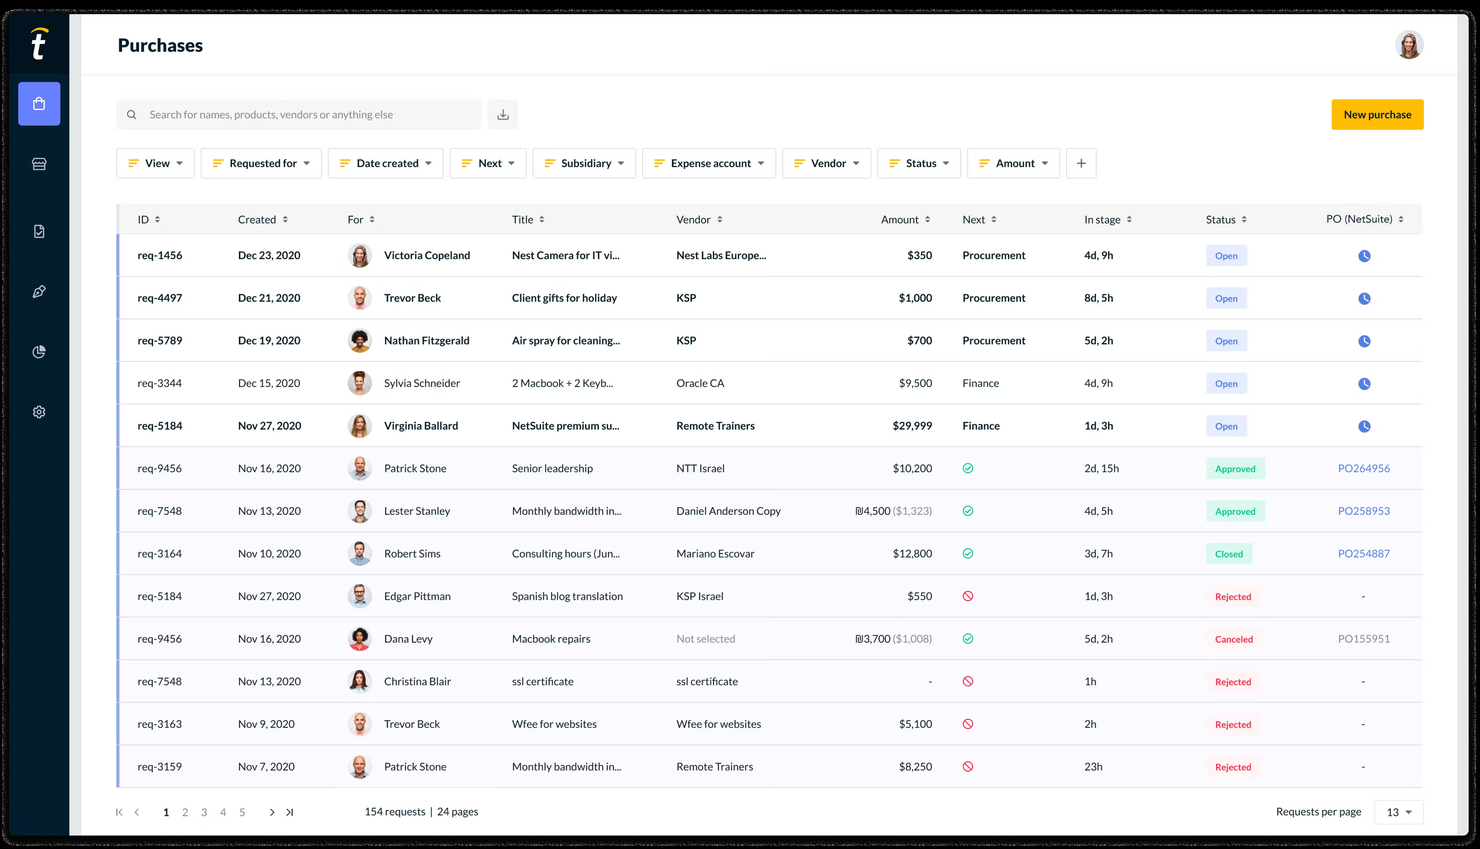Open the analytics pie chart icon in the sidebar
Screen dimensions: 1480x849
tap(39, 351)
